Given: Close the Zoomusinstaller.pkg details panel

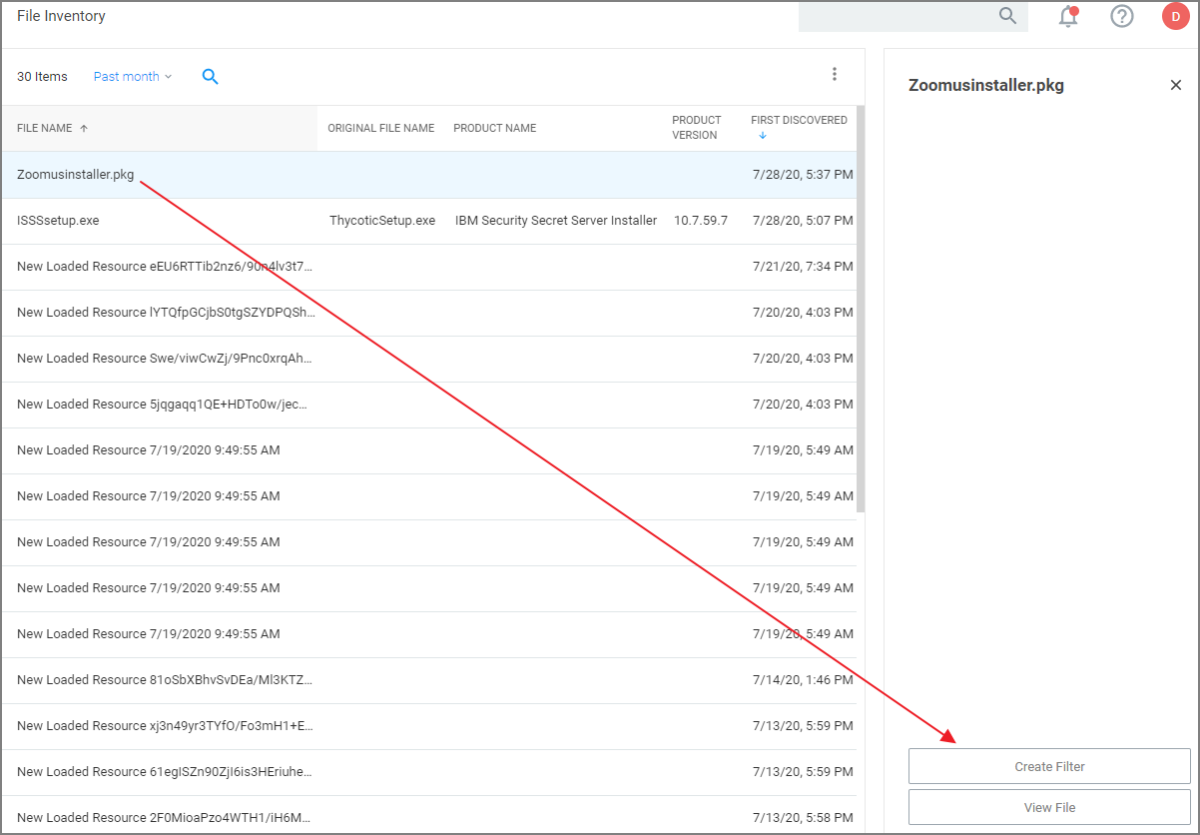Looking at the screenshot, I should [x=1176, y=85].
